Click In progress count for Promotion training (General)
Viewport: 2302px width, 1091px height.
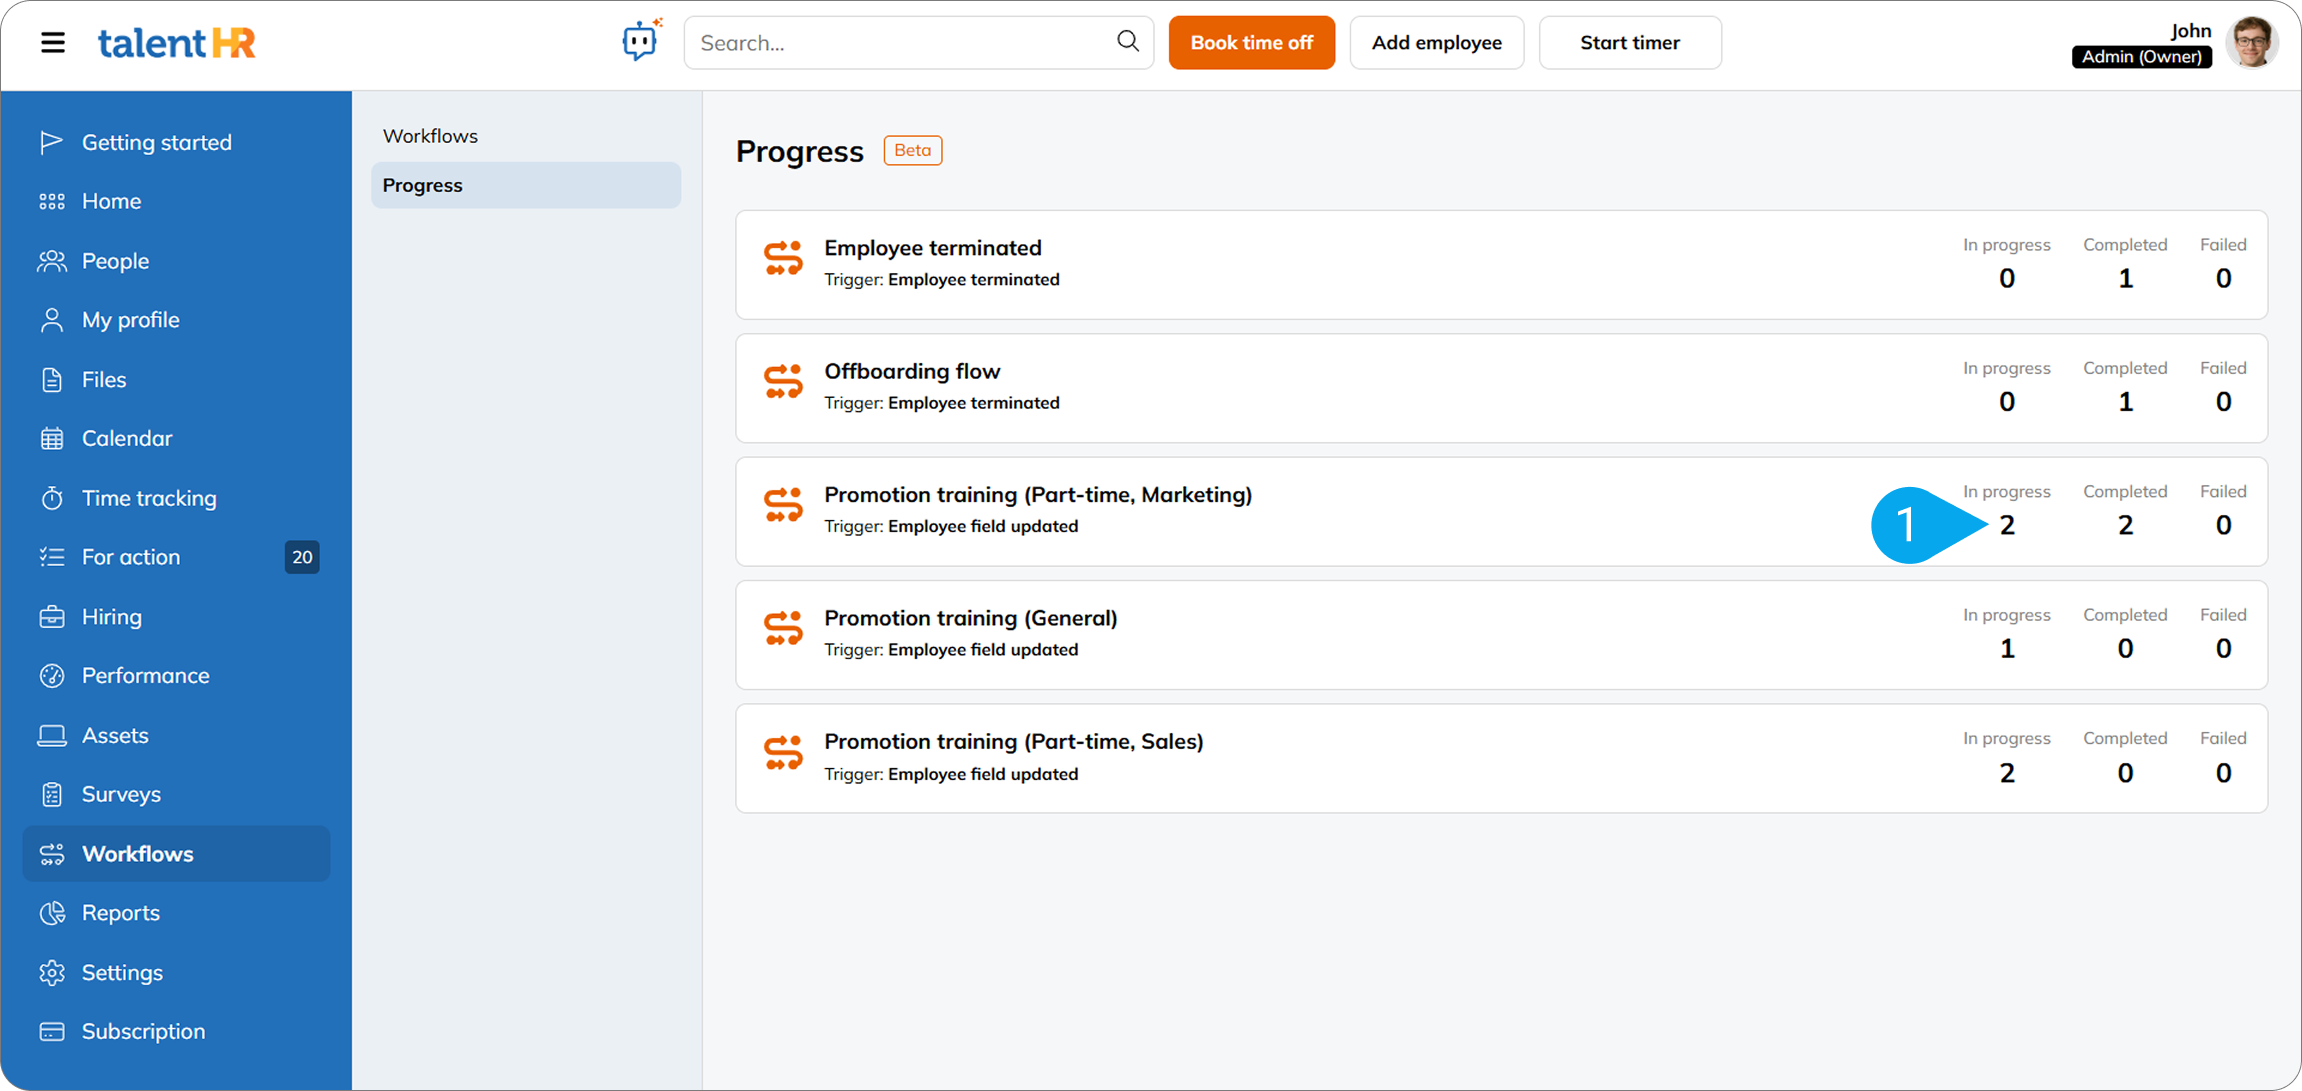[2007, 649]
